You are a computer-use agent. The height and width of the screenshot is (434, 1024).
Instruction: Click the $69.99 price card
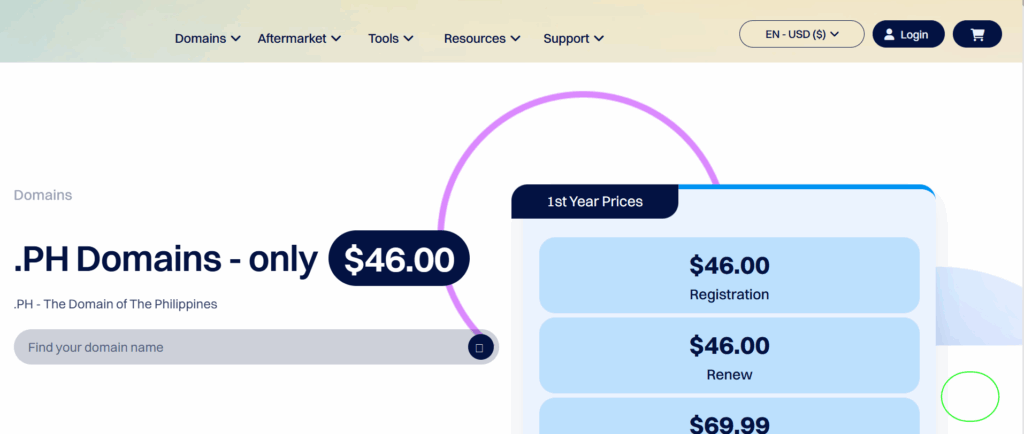[729, 416]
